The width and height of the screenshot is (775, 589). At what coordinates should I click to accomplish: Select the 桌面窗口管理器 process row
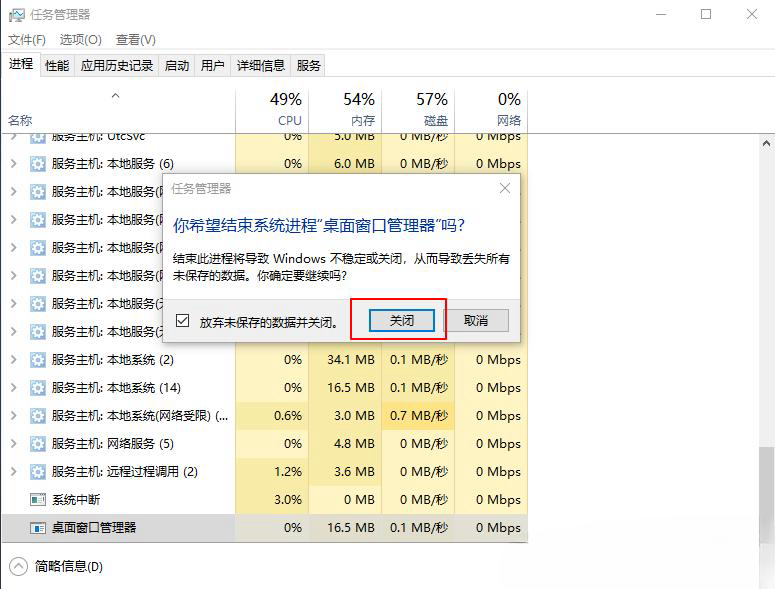[x=264, y=528]
